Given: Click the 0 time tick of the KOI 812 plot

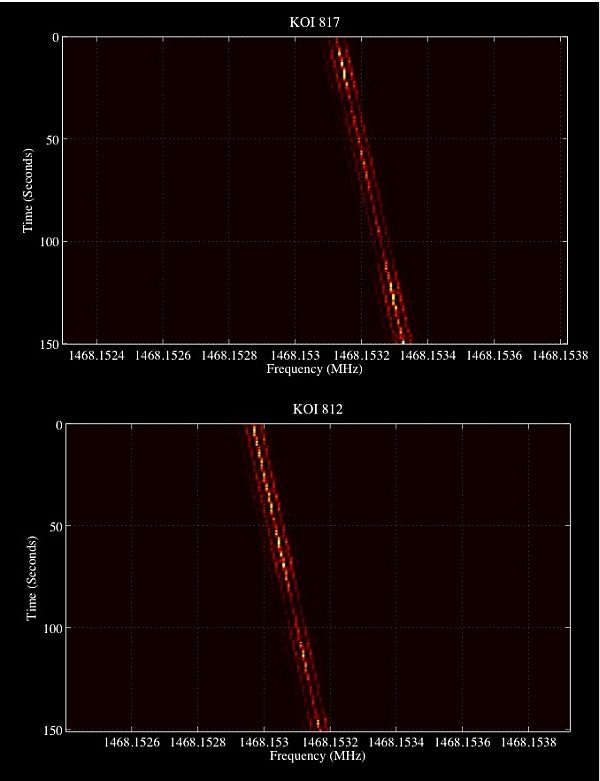Looking at the screenshot, I should point(59,425).
